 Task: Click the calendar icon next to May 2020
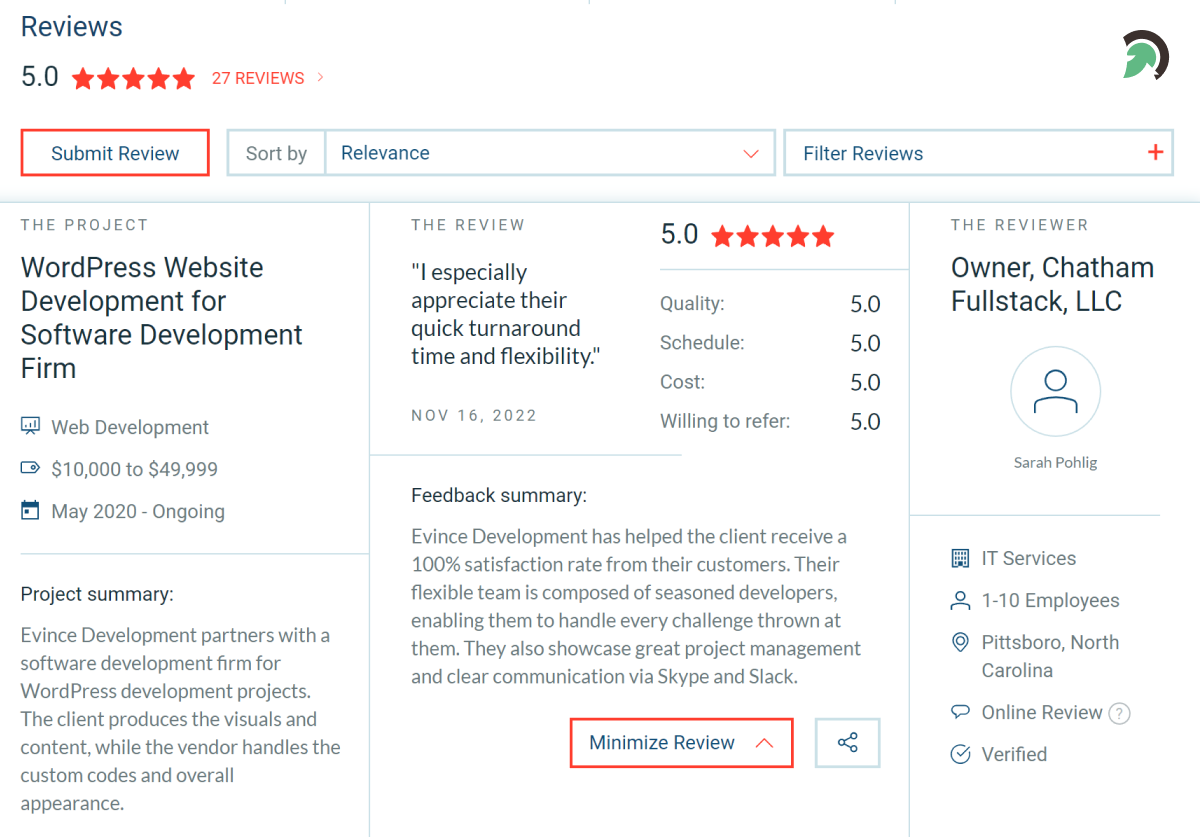[x=31, y=510]
